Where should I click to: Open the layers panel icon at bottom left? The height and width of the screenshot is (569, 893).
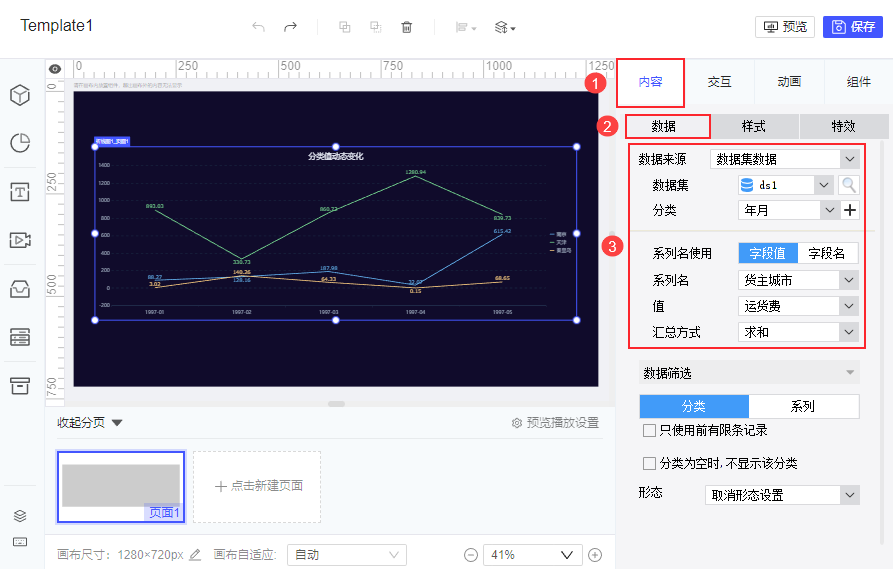[x=20, y=516]
